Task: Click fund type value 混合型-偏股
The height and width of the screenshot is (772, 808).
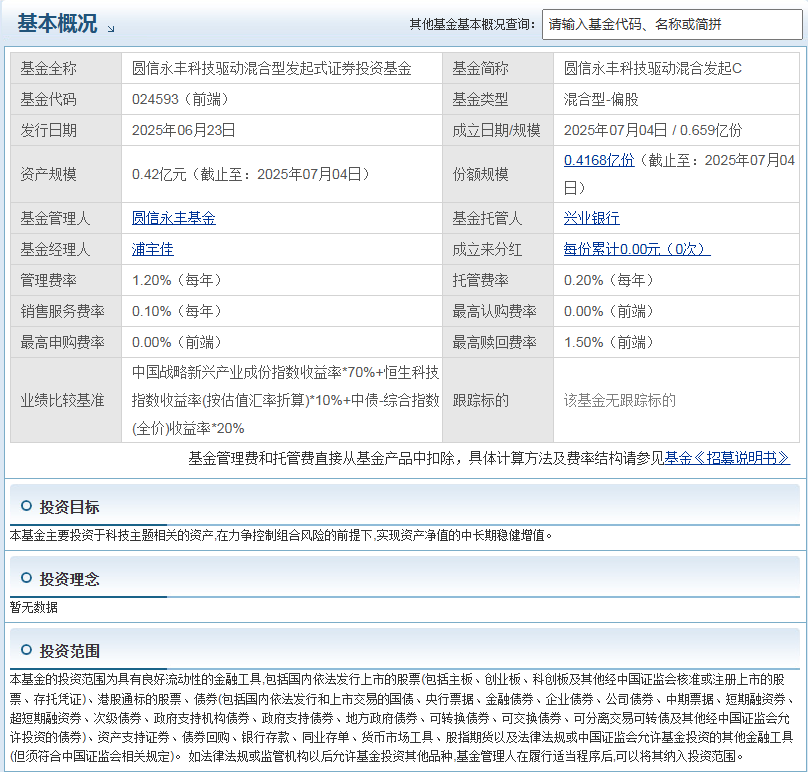Action: tap(601, 99)
